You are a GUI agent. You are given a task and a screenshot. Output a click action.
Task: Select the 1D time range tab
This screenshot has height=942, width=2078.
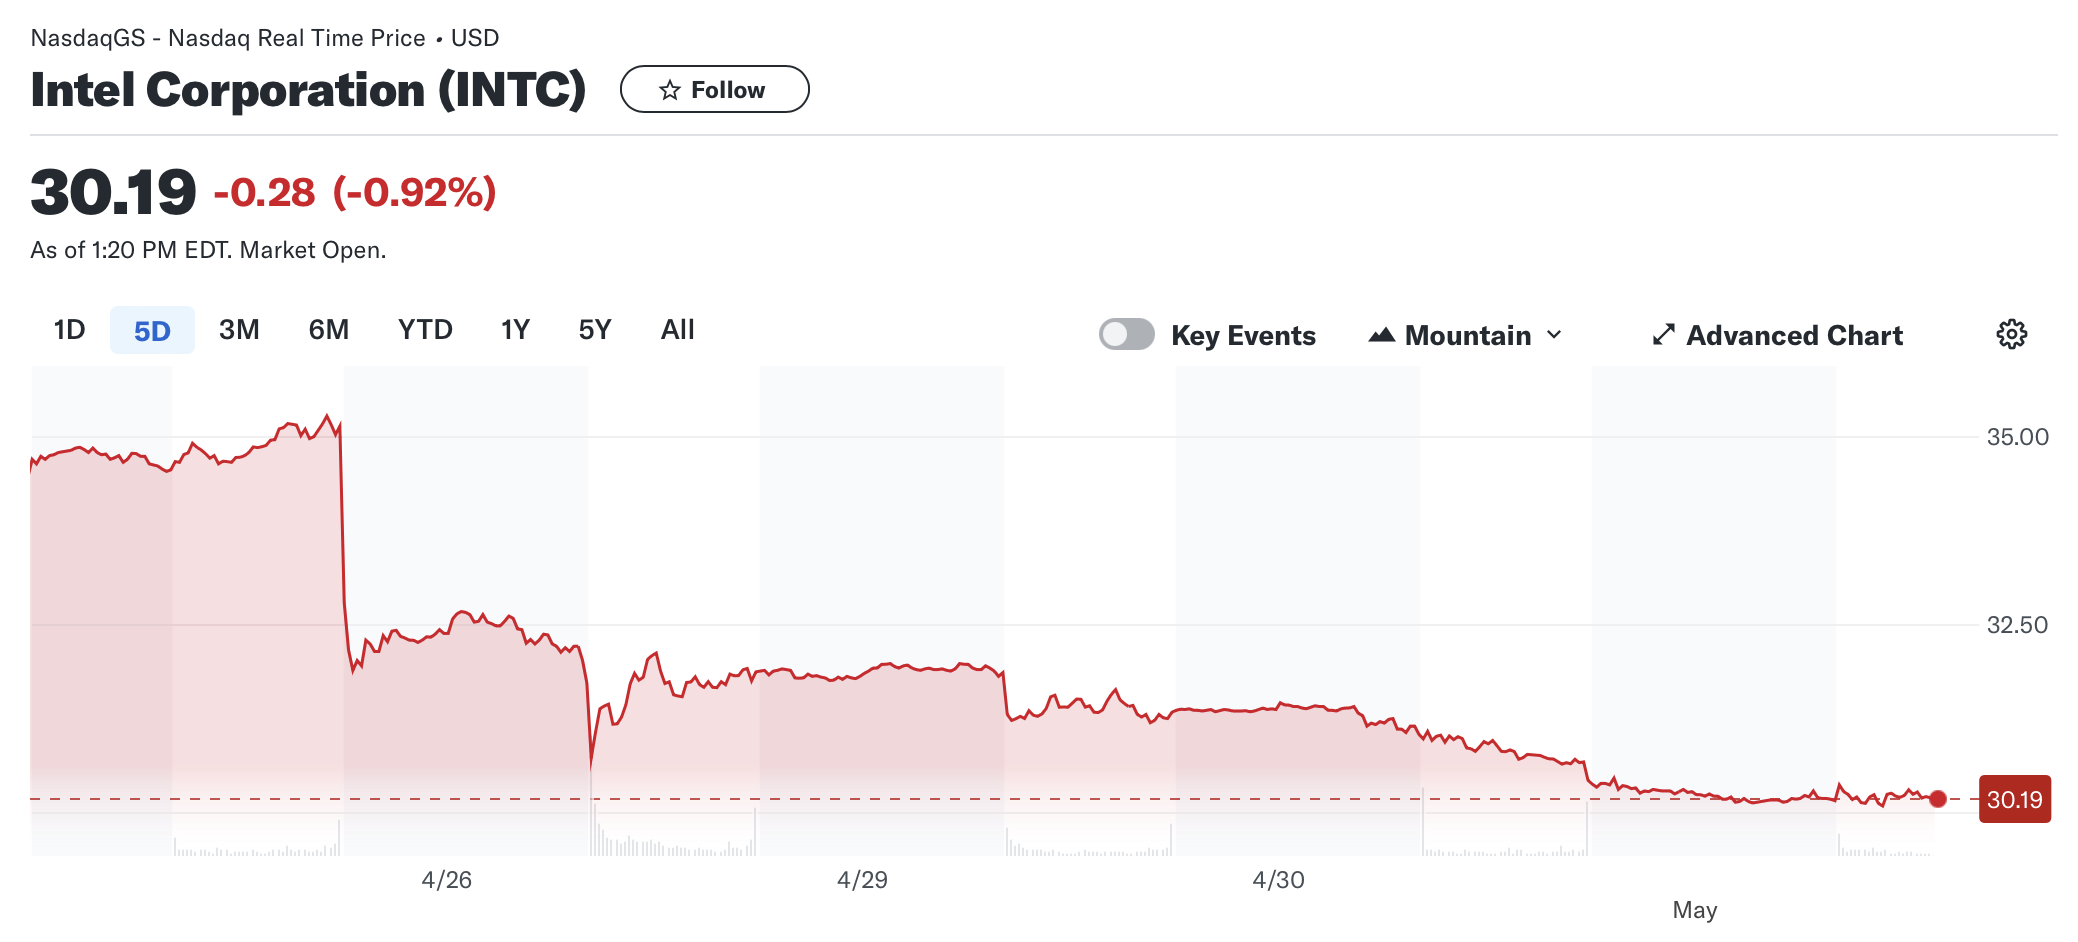coord(69,330)
